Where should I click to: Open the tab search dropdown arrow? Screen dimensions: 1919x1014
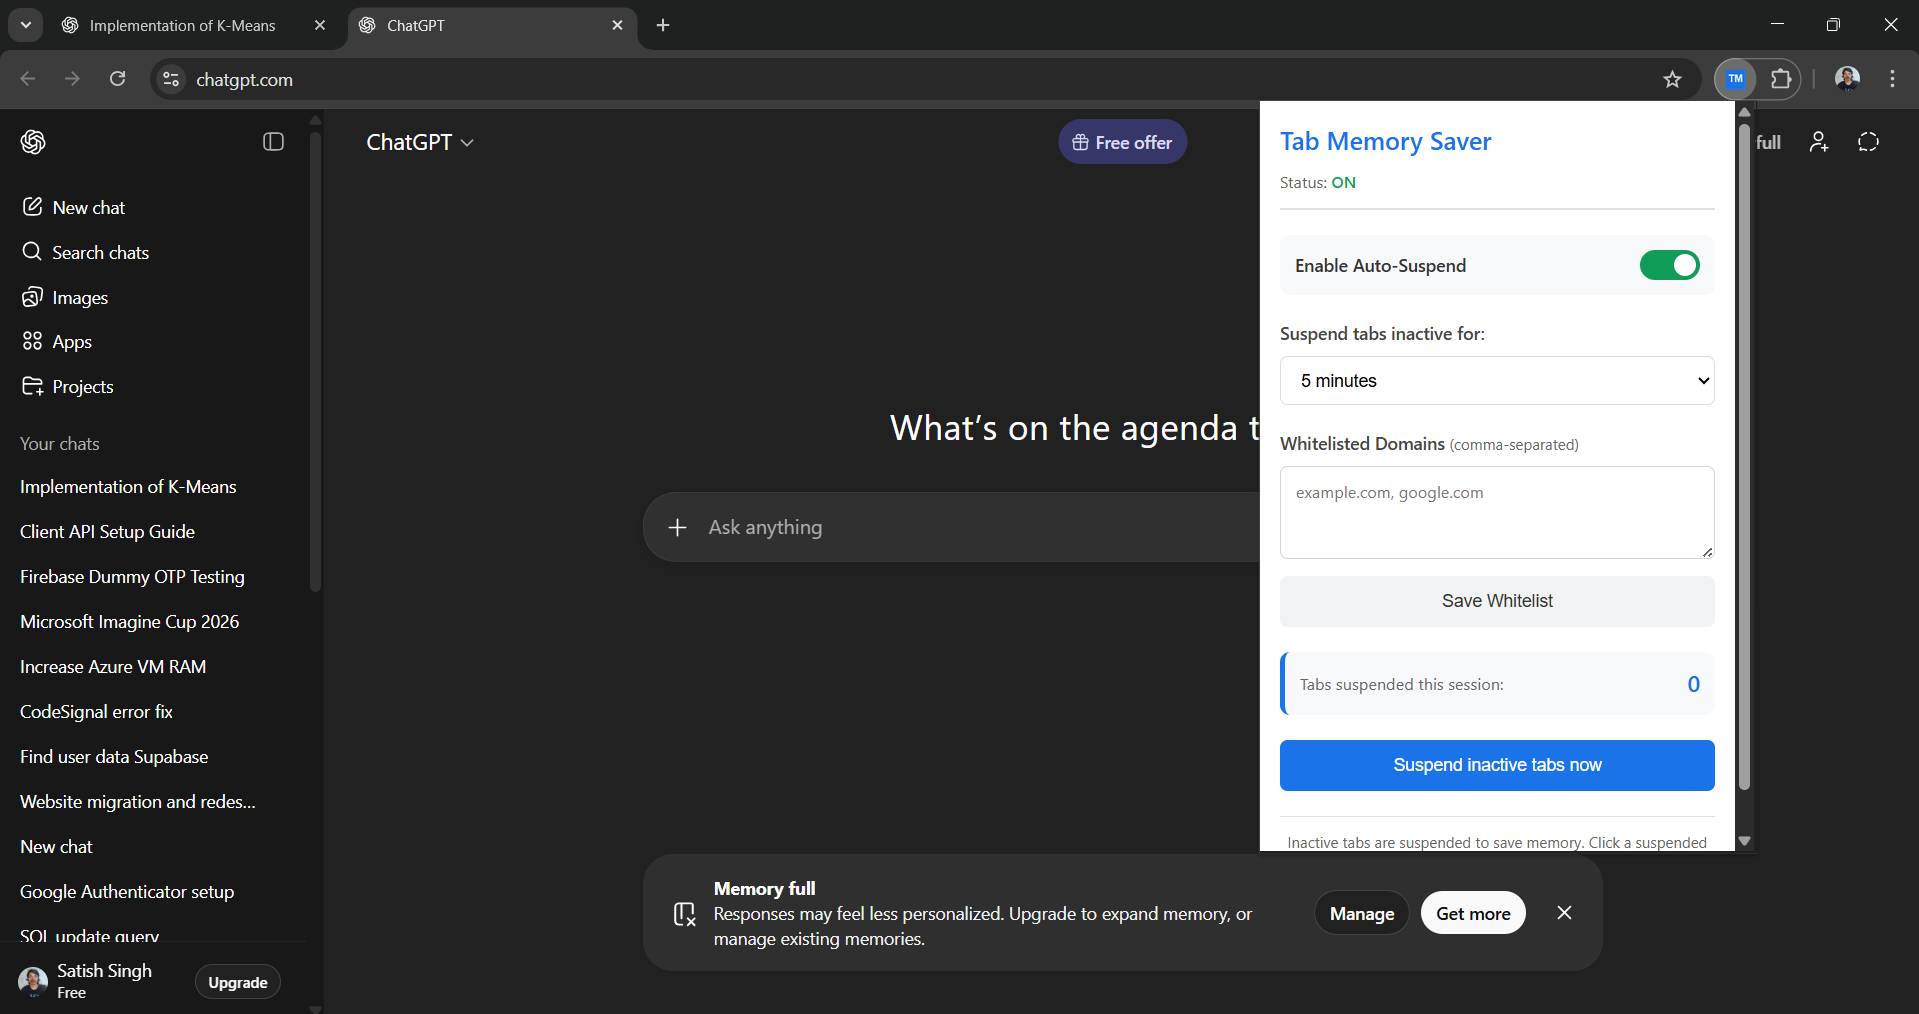coord(26,25)
